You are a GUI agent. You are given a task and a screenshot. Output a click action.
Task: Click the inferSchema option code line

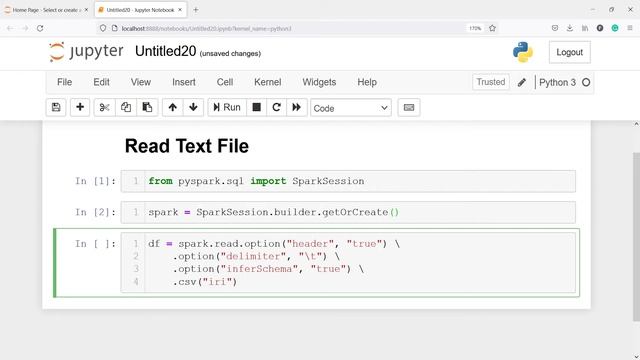coord(268,269)
